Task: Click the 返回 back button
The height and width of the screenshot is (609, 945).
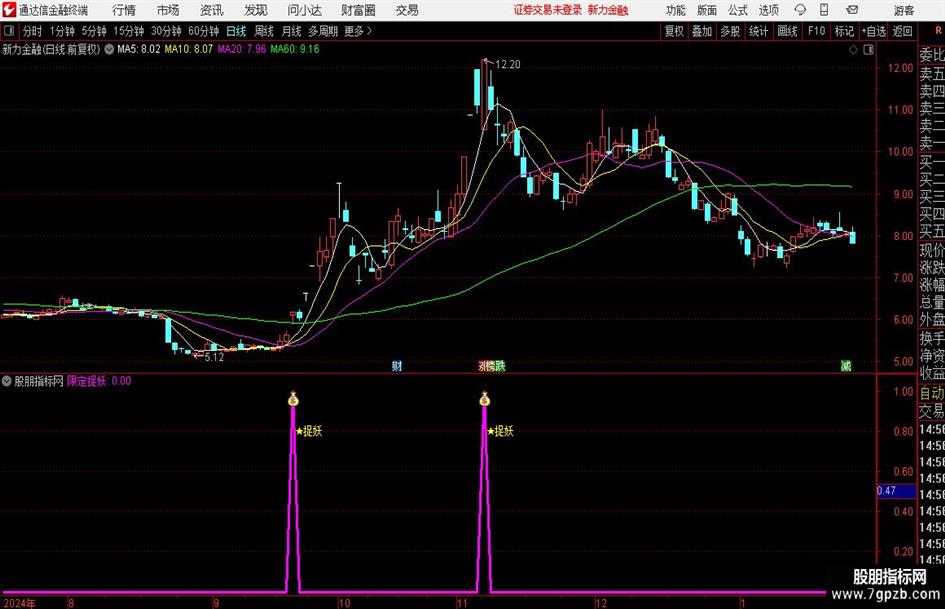Action: point(902,31)
